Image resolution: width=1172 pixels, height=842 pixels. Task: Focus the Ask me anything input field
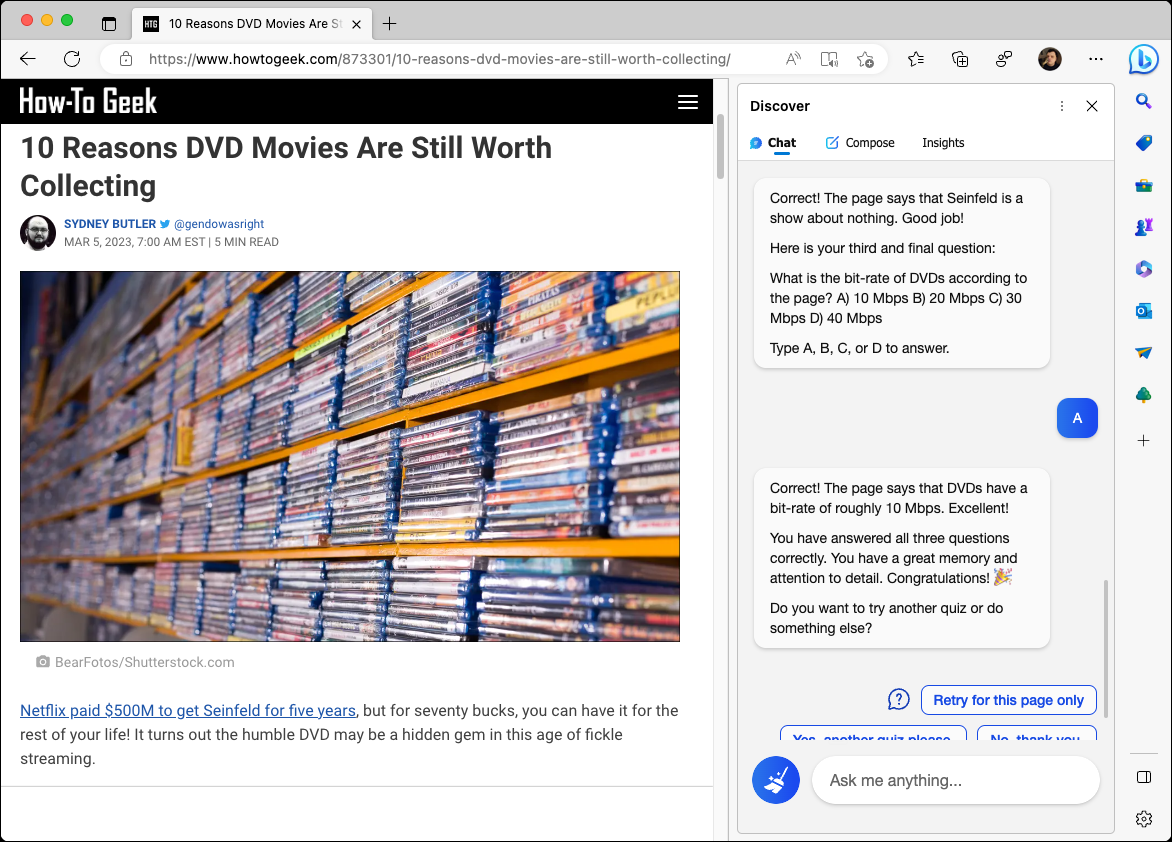tap(955, 780)
